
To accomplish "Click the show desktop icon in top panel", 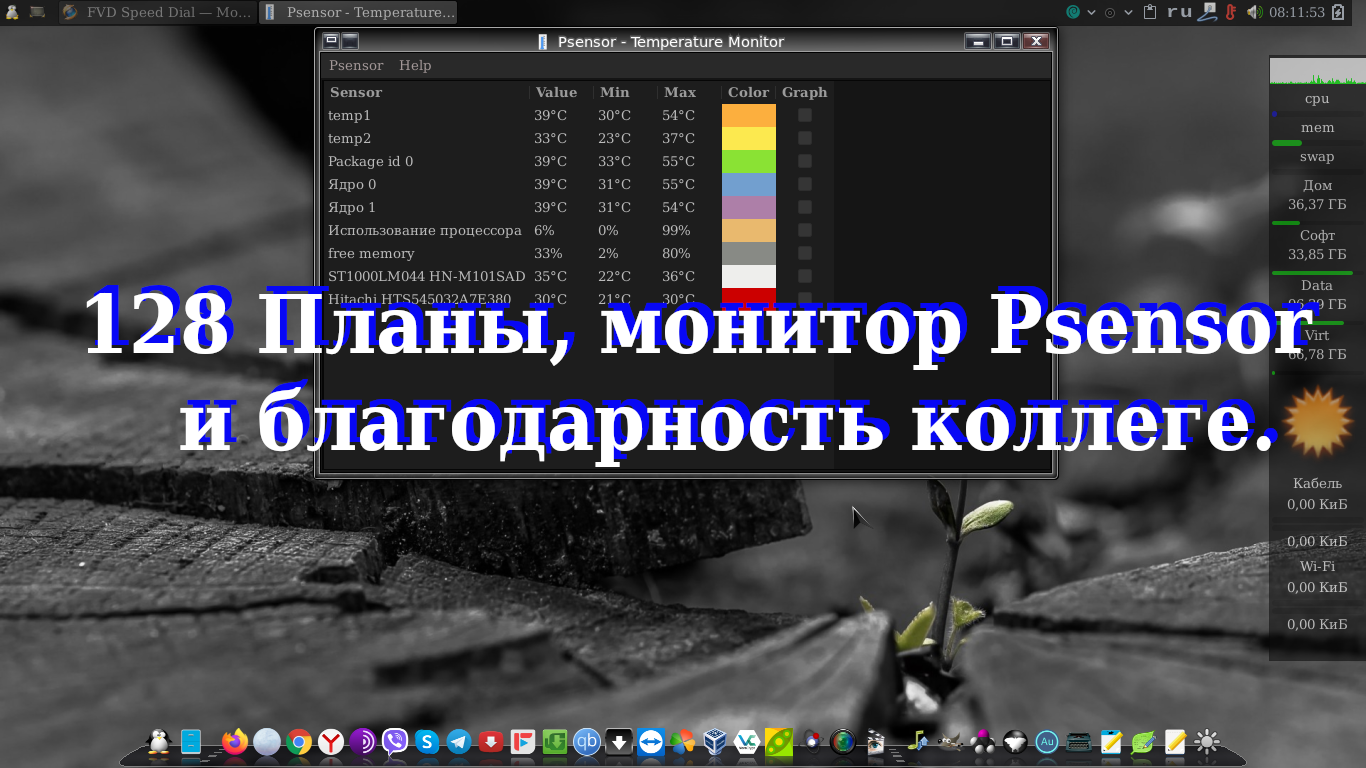I will point(37,12).
